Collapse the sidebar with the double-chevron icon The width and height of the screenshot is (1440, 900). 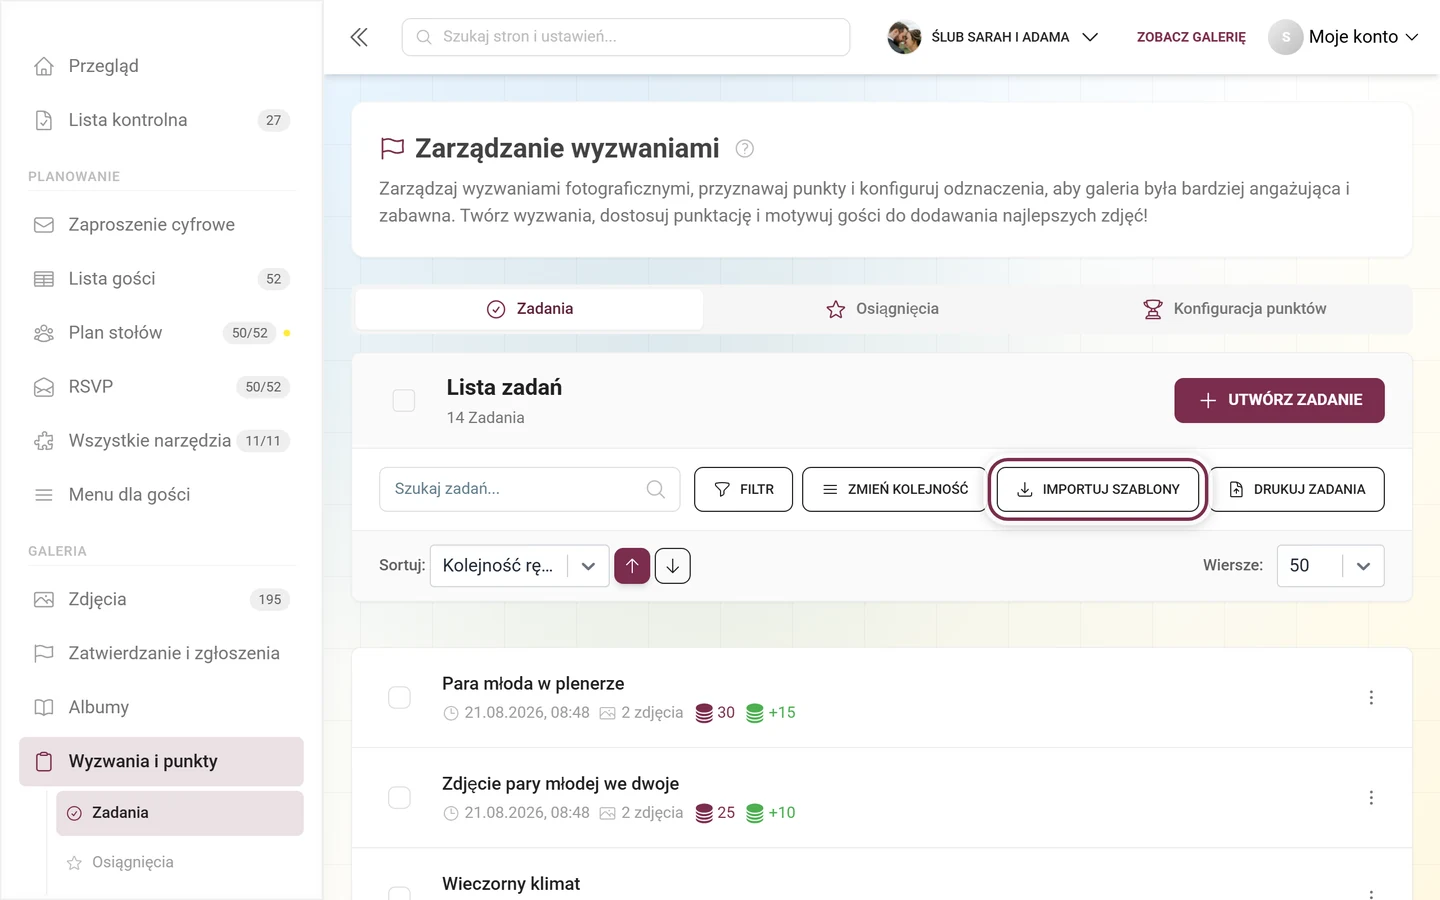[359, 37]
